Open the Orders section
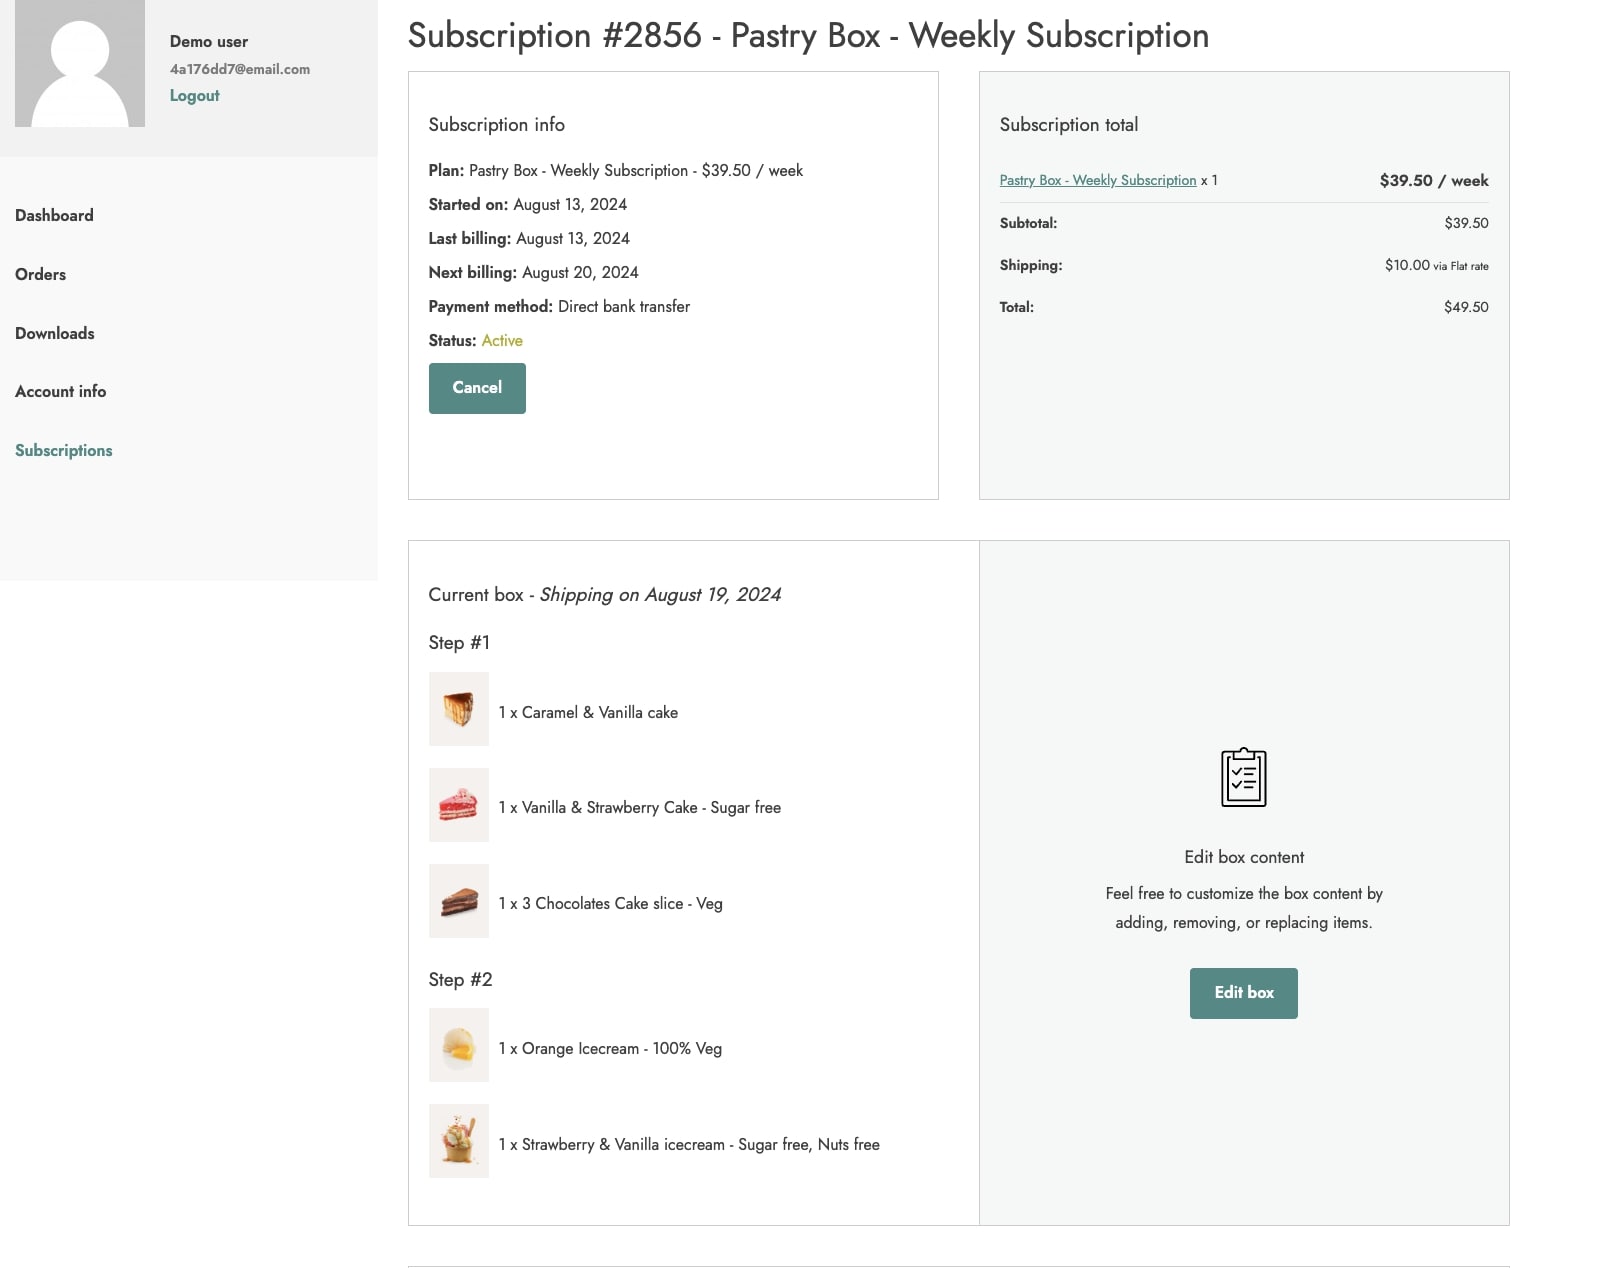1598x1268 pixels. point(40,274)
